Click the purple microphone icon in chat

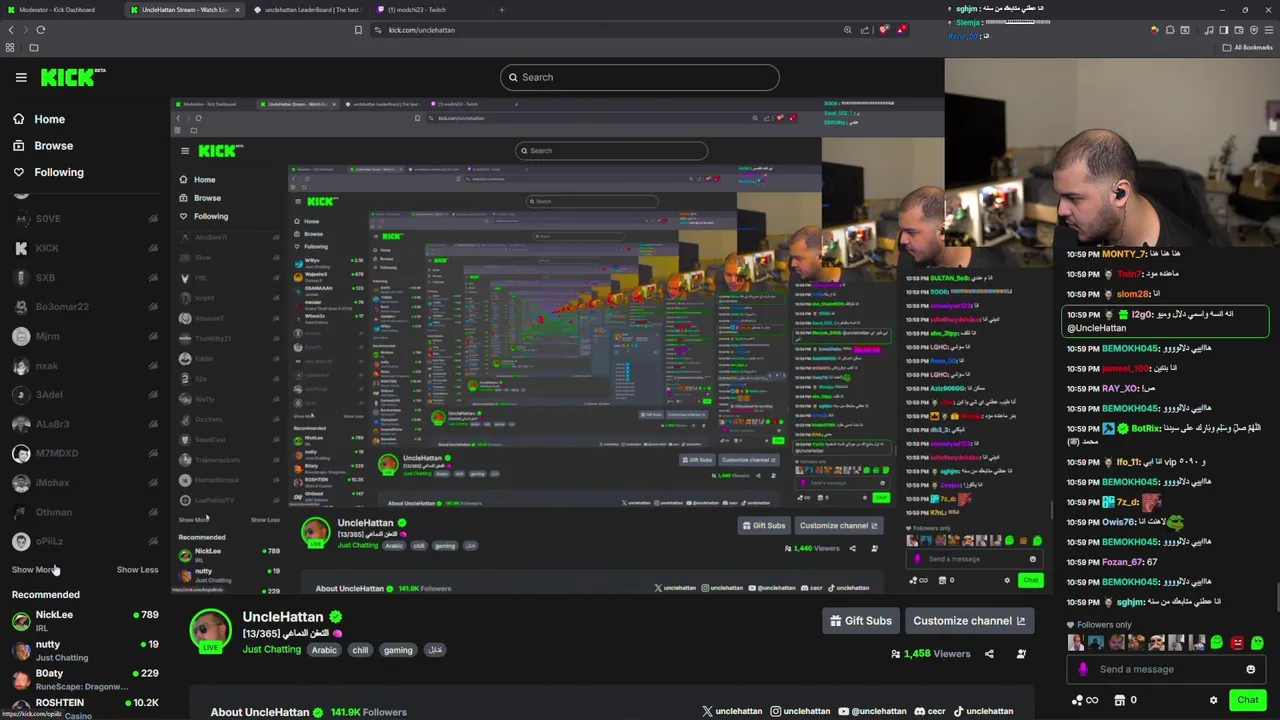coord(1083,670)
